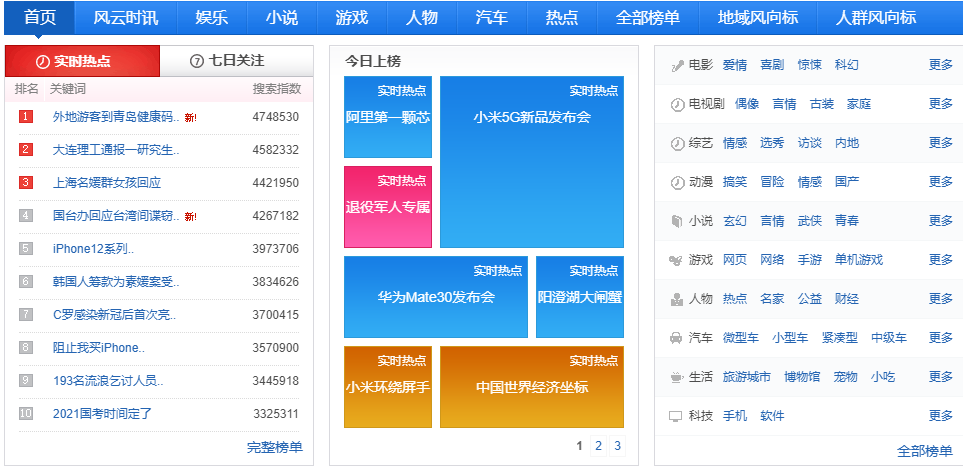The height and width of the screenshot is (471, 963).
Task: Click the clock icon beside 综艺
Action: tap(677, 144)
